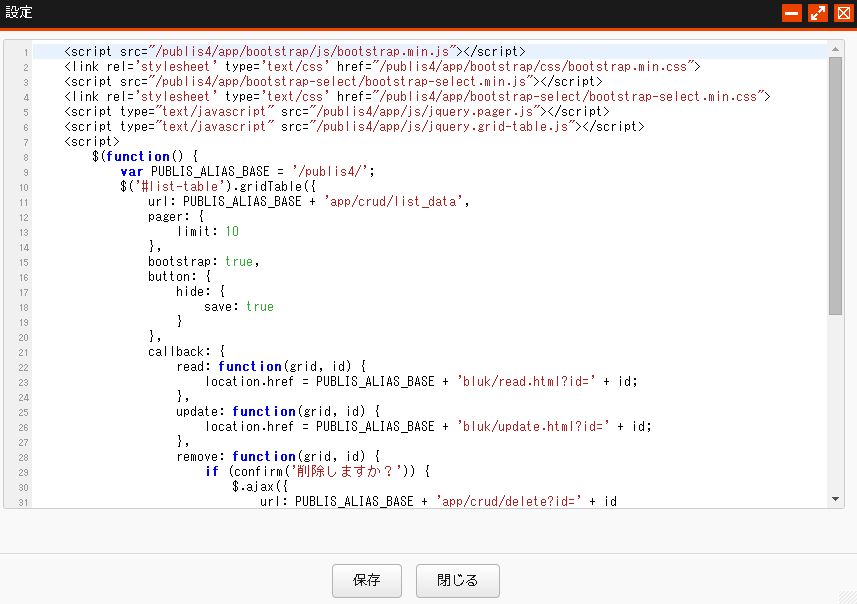Click the 'update: function(grid, id)' line
The width and height of the screenshot is (857, 604).
click(278, 412)
